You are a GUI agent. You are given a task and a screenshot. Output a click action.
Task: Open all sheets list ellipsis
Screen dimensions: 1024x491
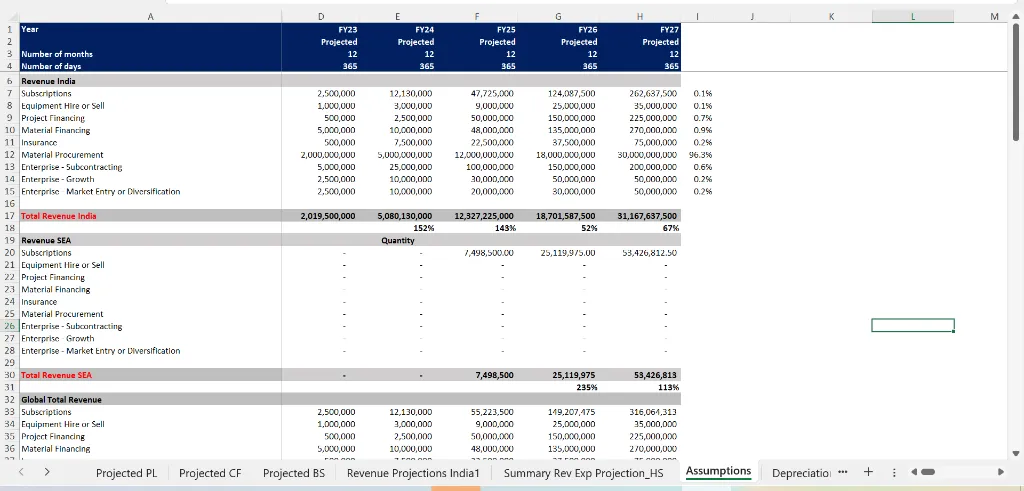pos(842,472)
